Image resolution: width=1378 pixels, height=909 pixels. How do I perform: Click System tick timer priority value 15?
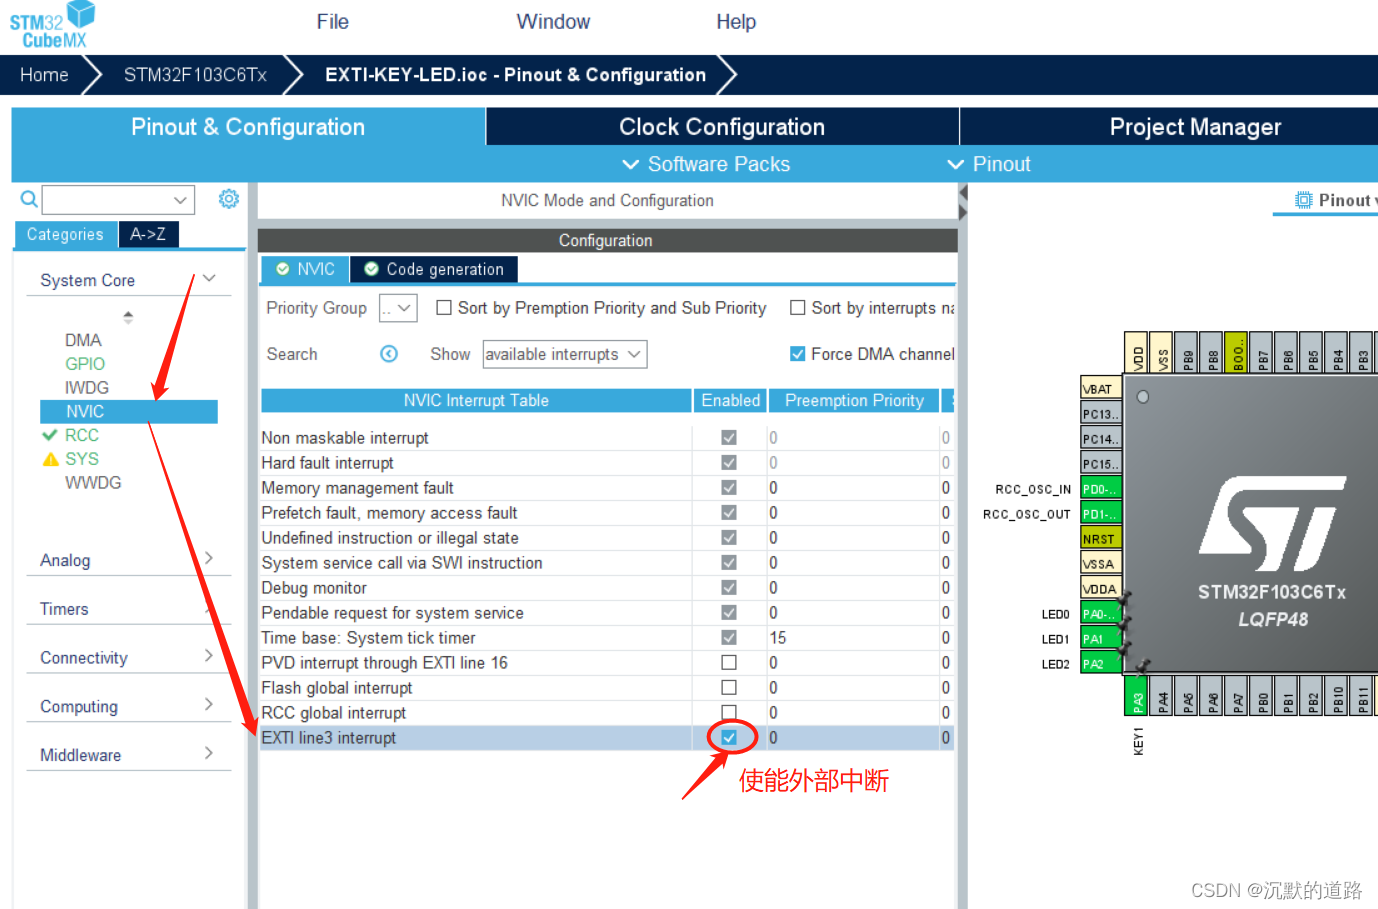[x=778, y=638]
